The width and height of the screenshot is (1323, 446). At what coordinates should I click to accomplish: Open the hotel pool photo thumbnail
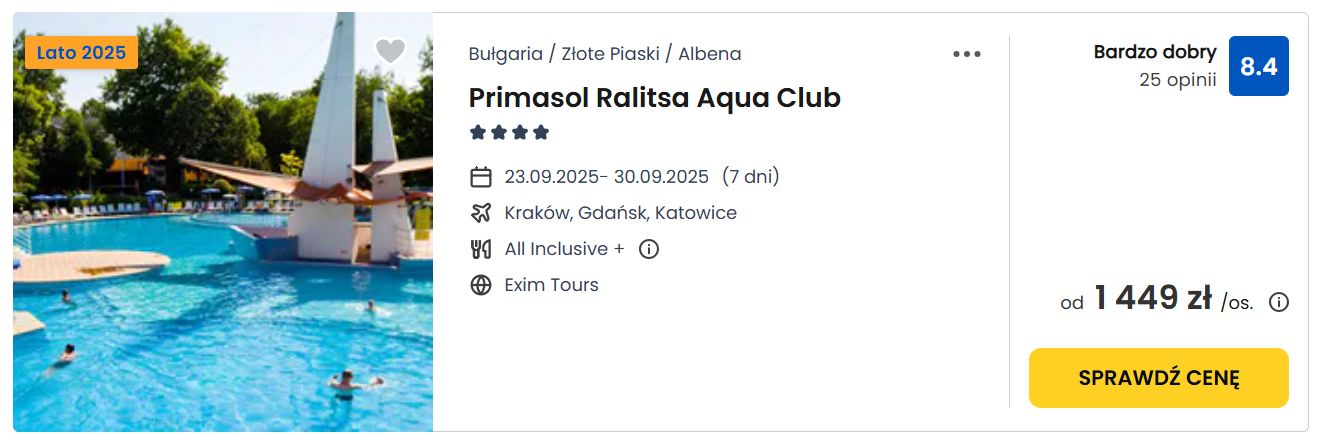pyautogui.click(x=223, y=222)
